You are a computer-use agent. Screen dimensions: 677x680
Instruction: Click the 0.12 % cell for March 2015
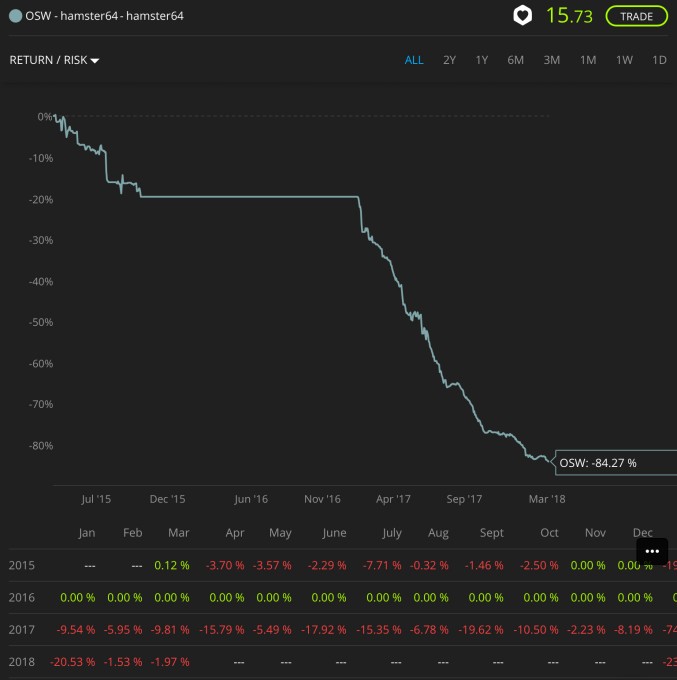(x=172, y=566)
